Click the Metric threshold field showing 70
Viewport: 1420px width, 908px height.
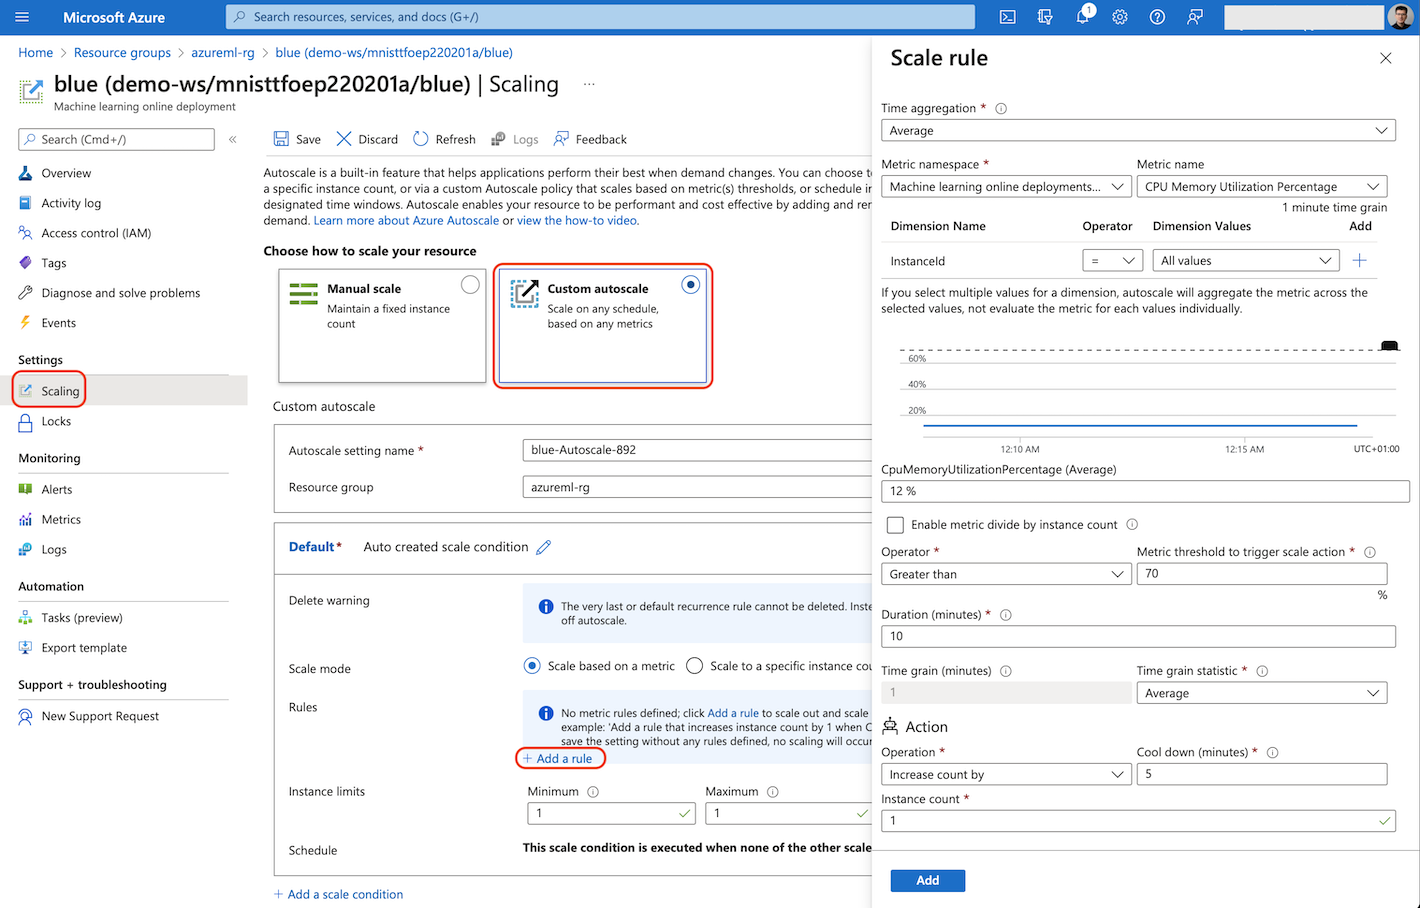click(x=1262, y=574)
